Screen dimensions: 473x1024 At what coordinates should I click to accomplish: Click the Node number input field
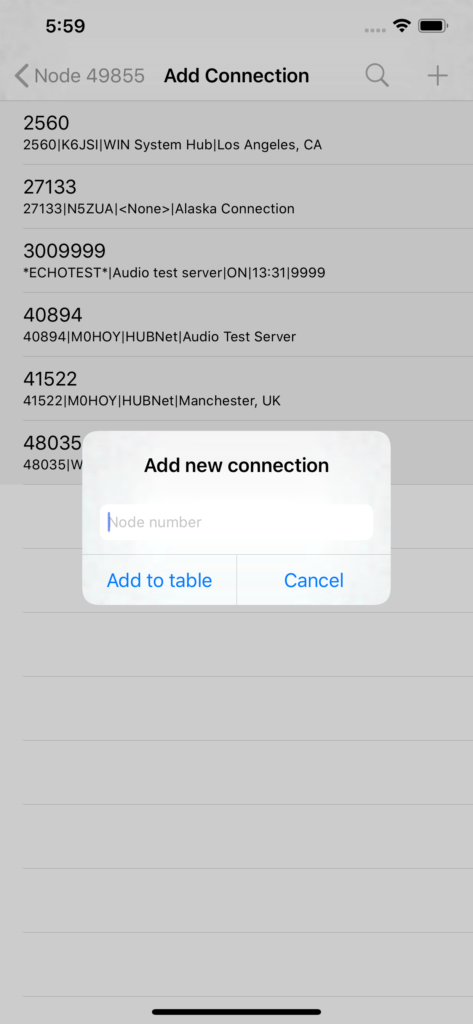(236, 522)
